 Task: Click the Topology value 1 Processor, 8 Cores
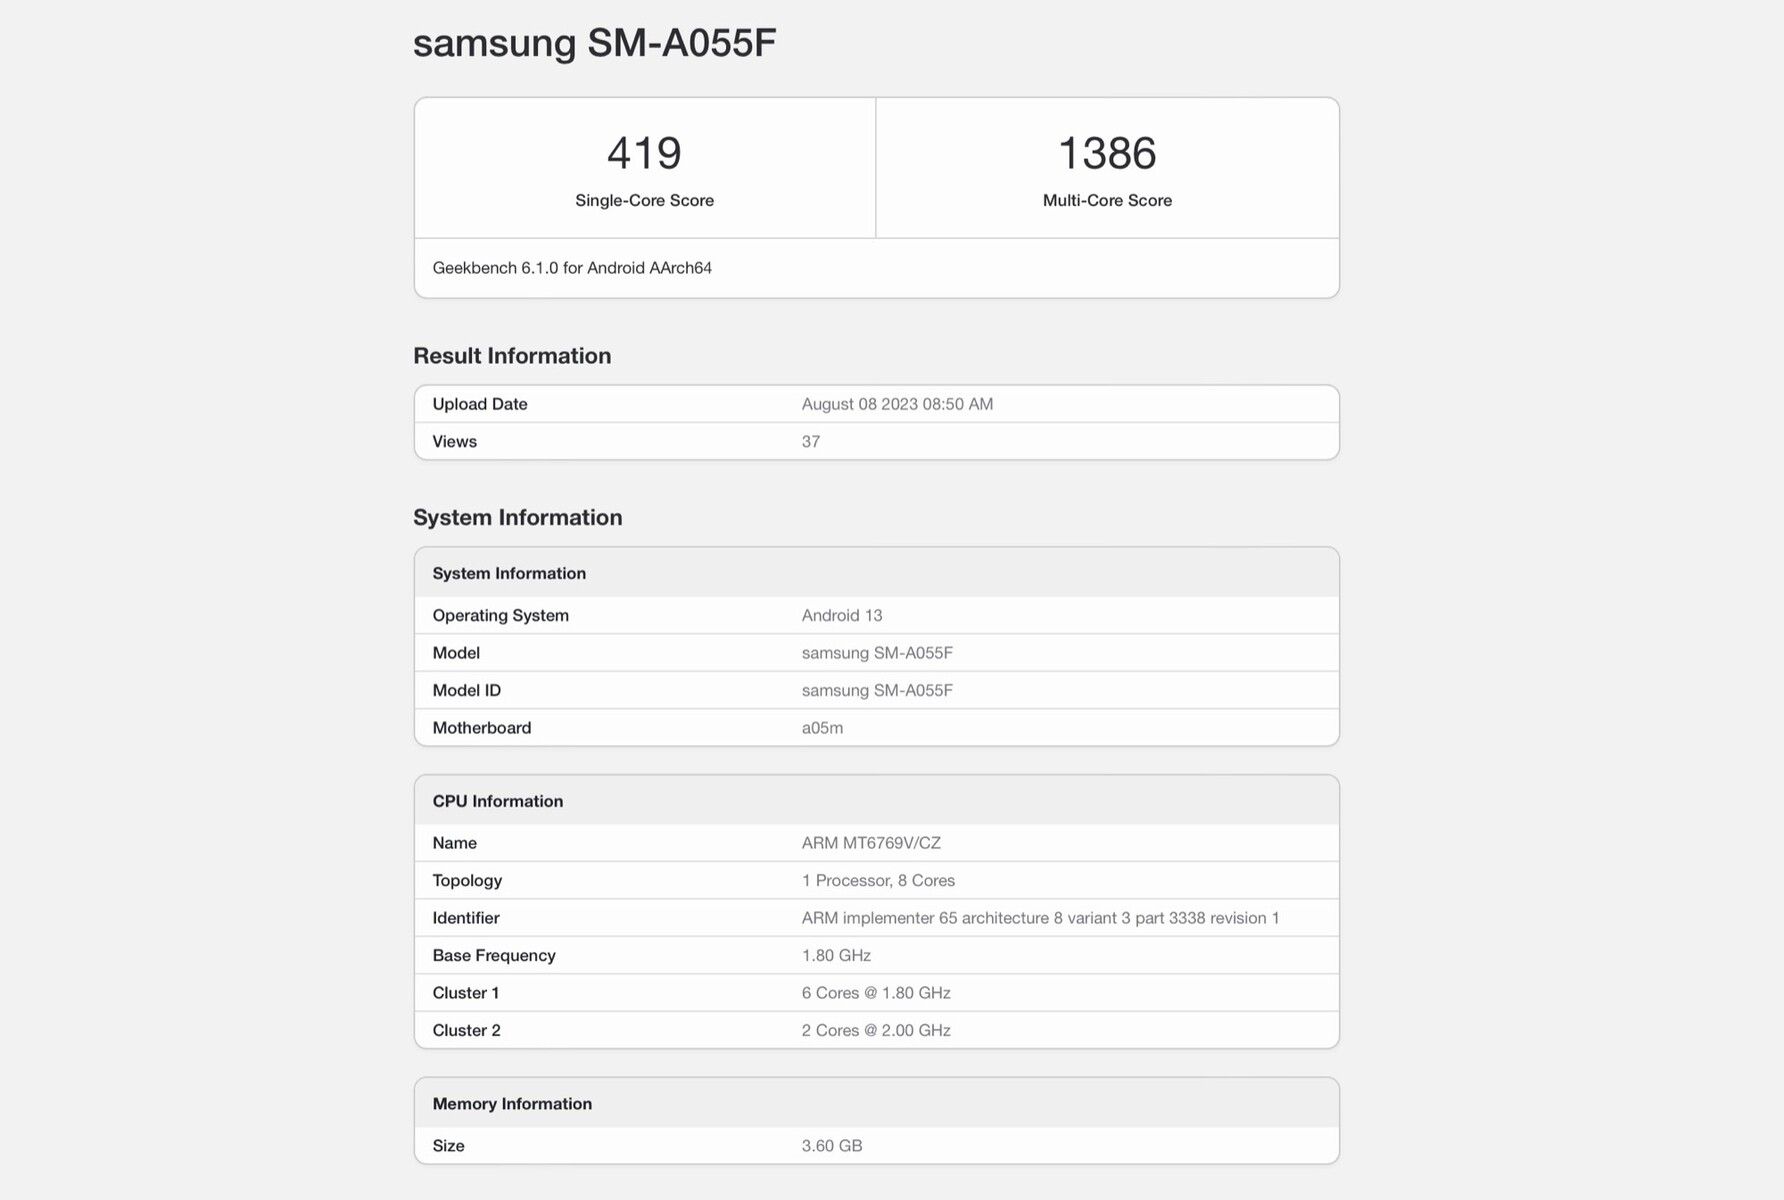(878, 881)
